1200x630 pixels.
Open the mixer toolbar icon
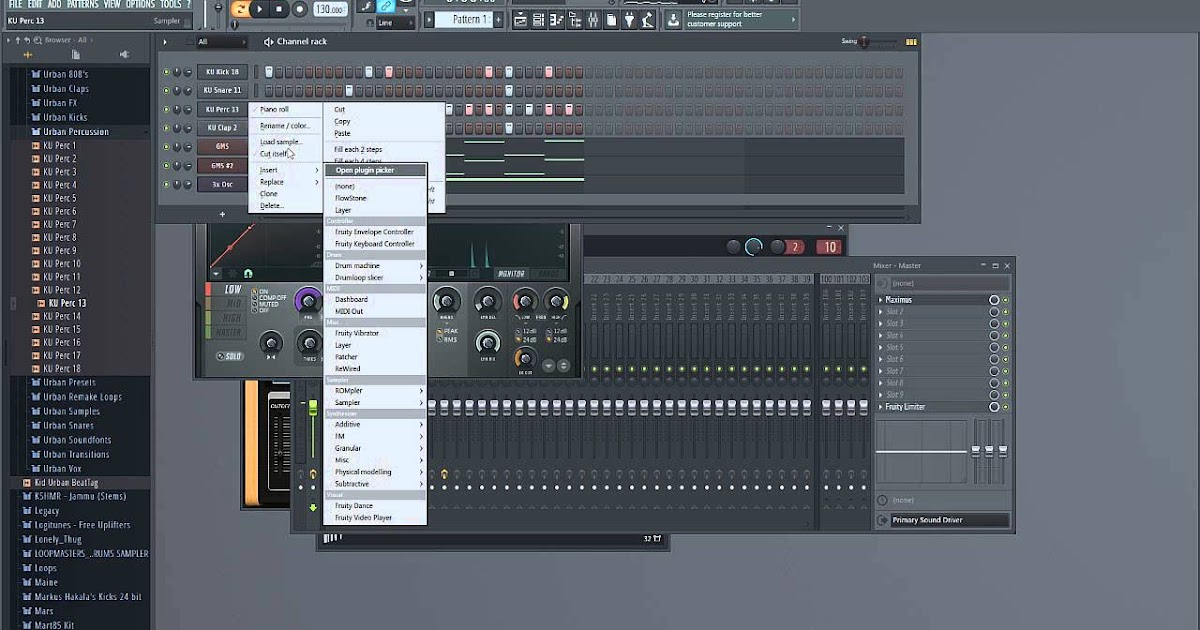click(x=591, y=20)
